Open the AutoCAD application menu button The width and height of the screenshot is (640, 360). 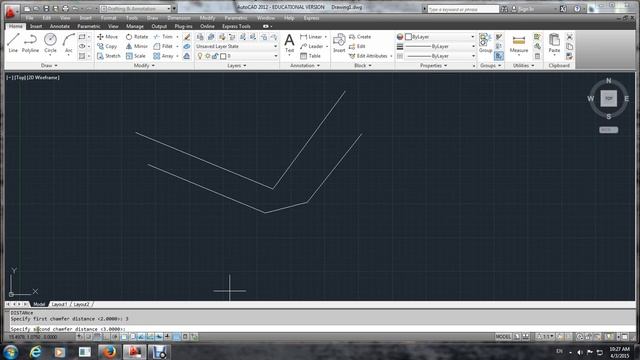pos(11,11)
